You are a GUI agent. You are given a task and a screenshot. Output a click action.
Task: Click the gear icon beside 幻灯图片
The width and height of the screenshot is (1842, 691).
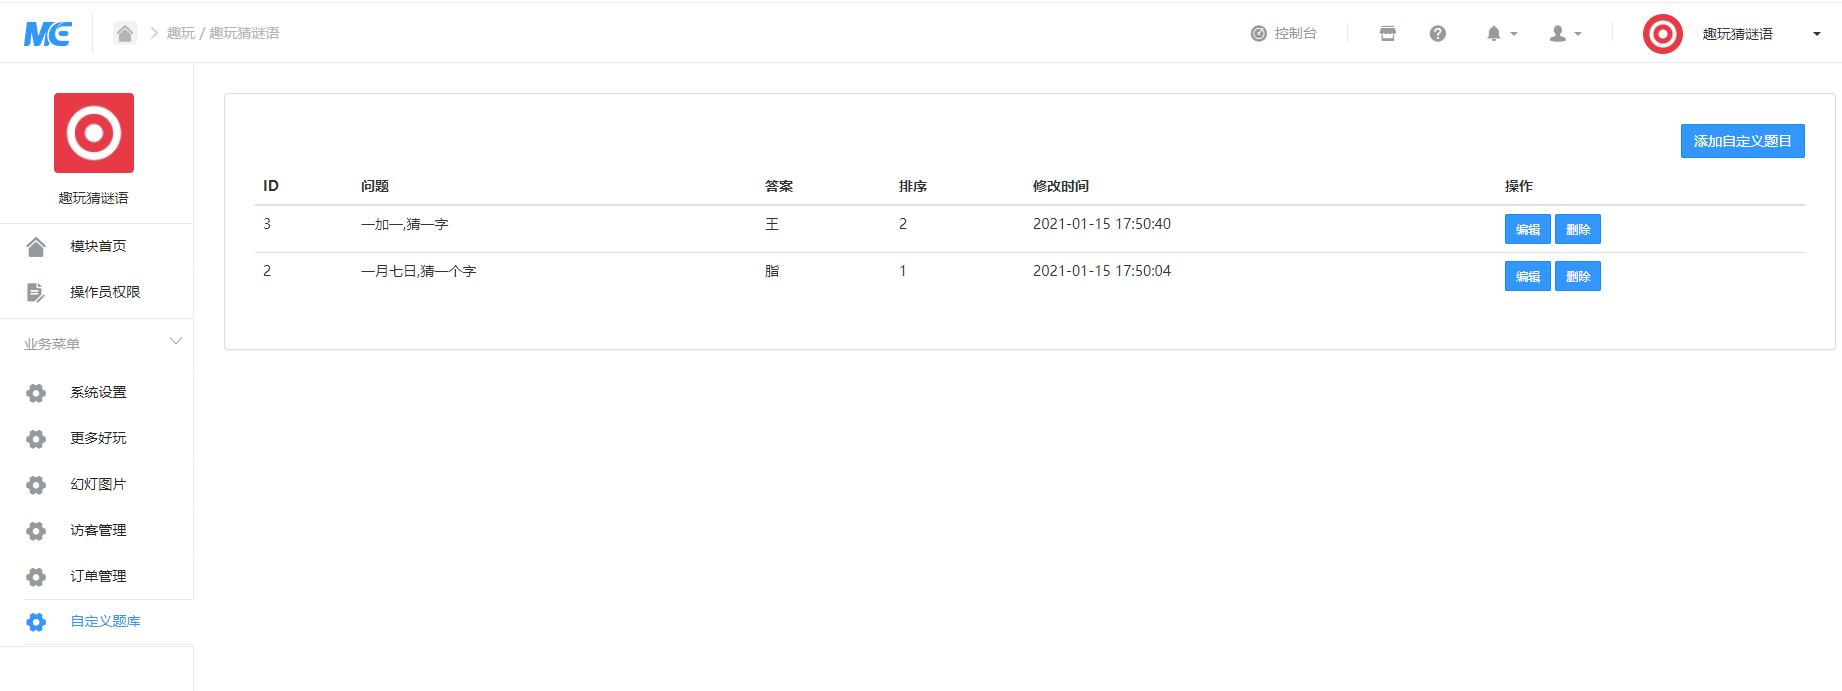click(x=36, y=485)
